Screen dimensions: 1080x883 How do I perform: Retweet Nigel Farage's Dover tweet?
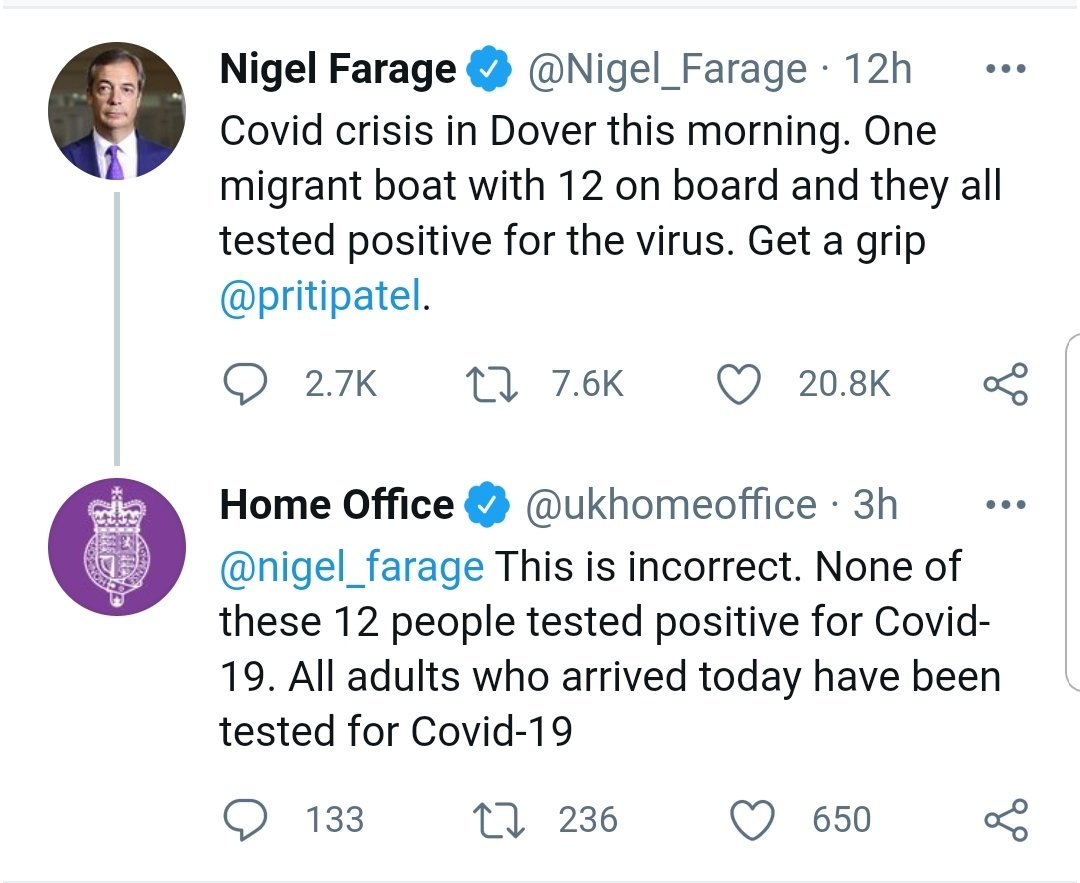pyautogui.click(x=490, y=385)
